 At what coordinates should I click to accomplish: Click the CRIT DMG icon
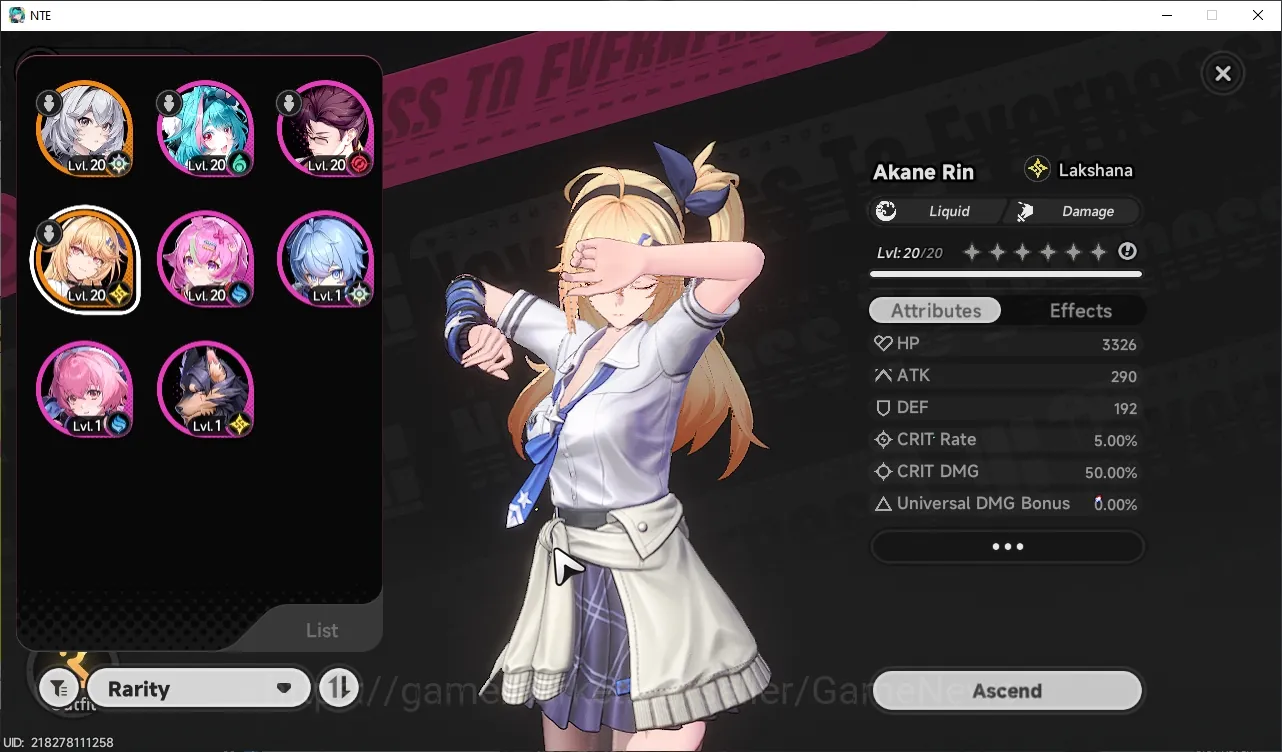pyautogui.click(x=883, y=472)
